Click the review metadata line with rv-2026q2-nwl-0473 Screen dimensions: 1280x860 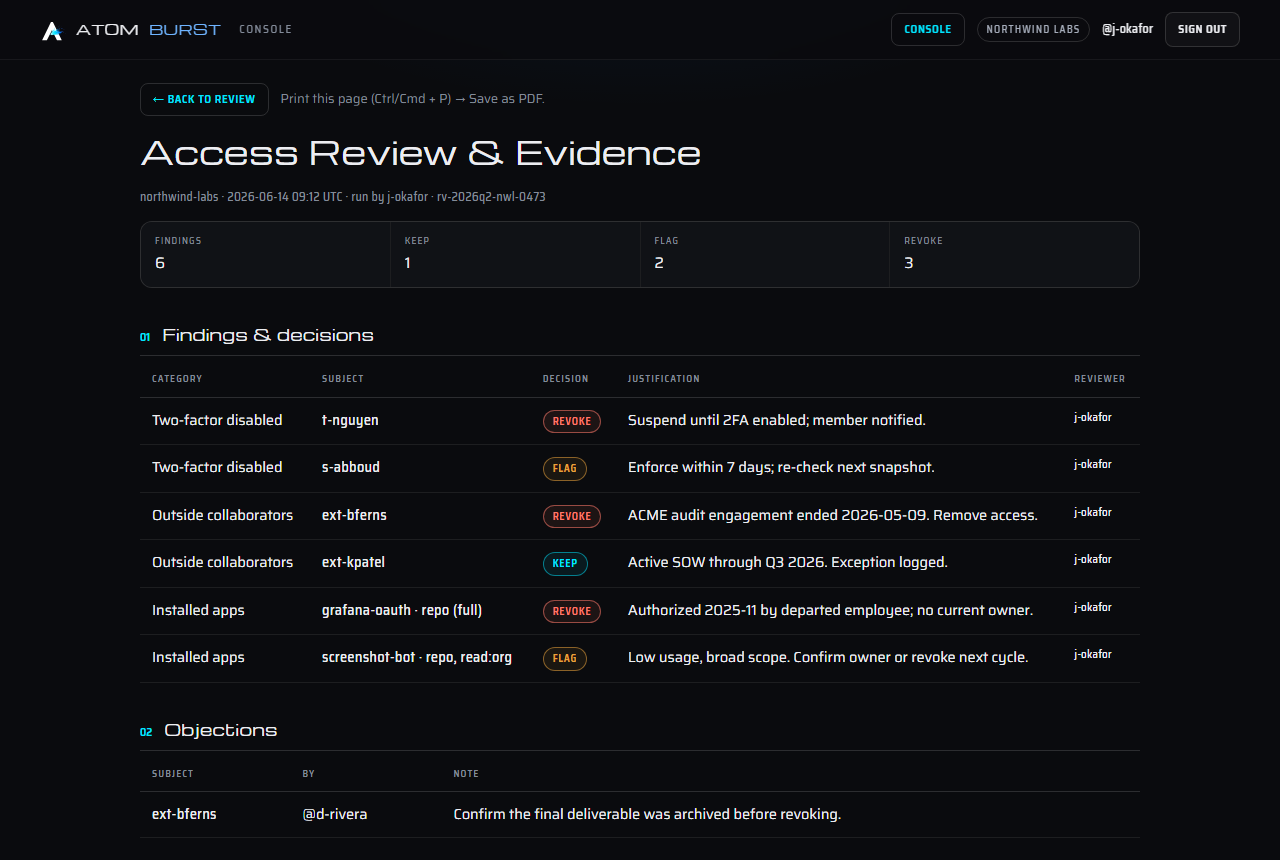343,197
